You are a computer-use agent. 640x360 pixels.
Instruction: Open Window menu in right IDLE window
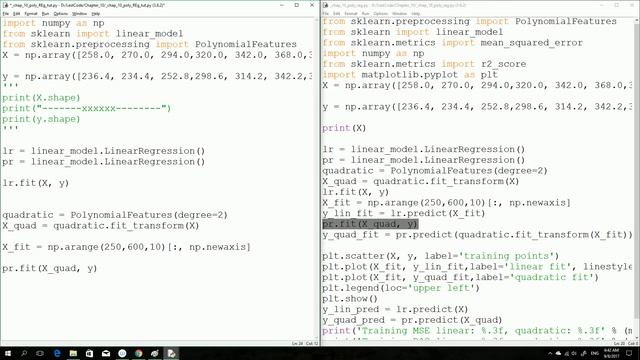point(399,13)
